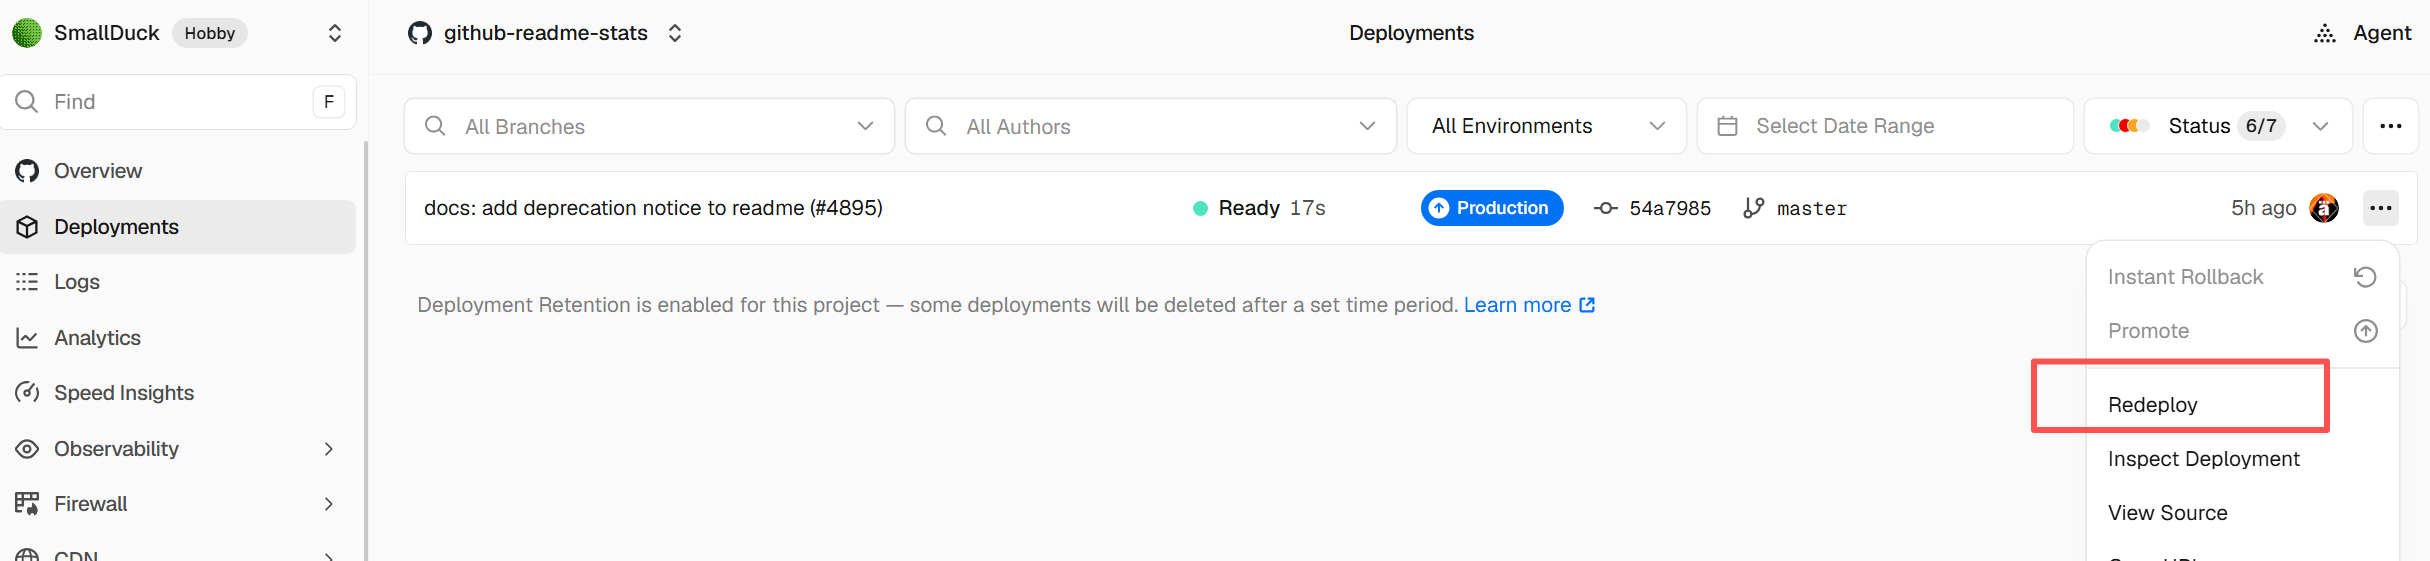This screenshot has width=2430, height=561.
Task: Click the deployment author avatar
Action: pyautogui.click(x=2324, y=208)
